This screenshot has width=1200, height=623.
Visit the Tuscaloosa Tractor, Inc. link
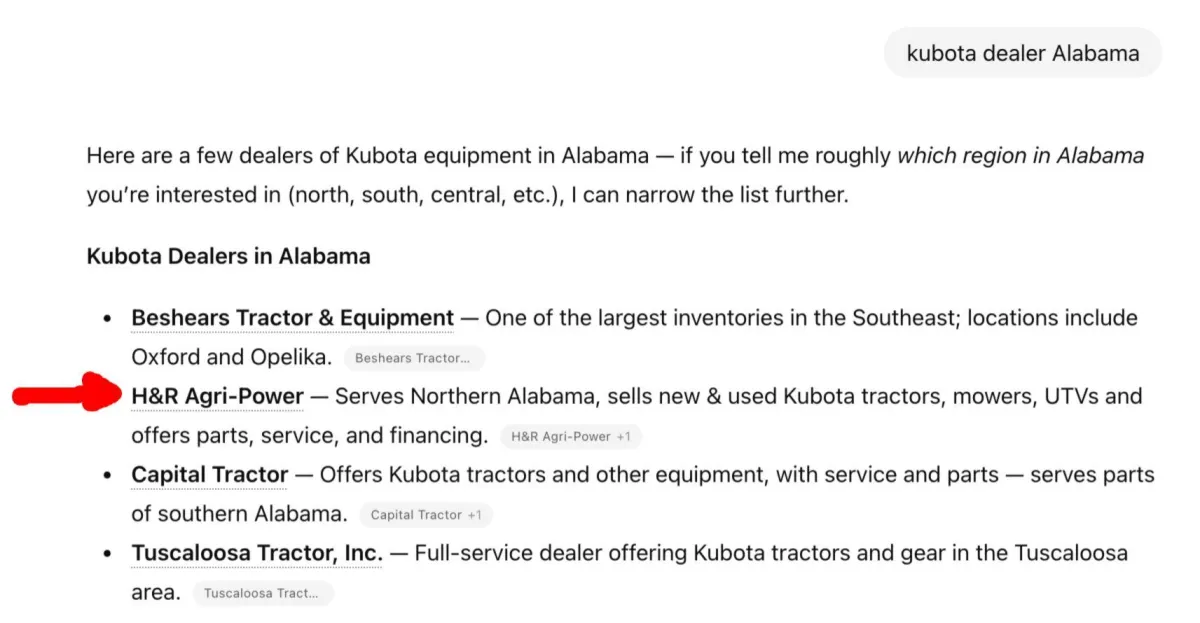tap(257, 552)
